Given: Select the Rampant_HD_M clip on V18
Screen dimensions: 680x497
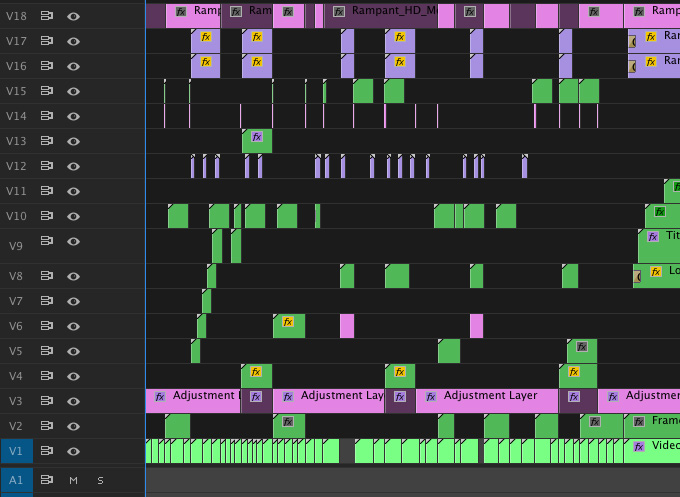Looking at the screenshot, I should click(x=381, y=16).
